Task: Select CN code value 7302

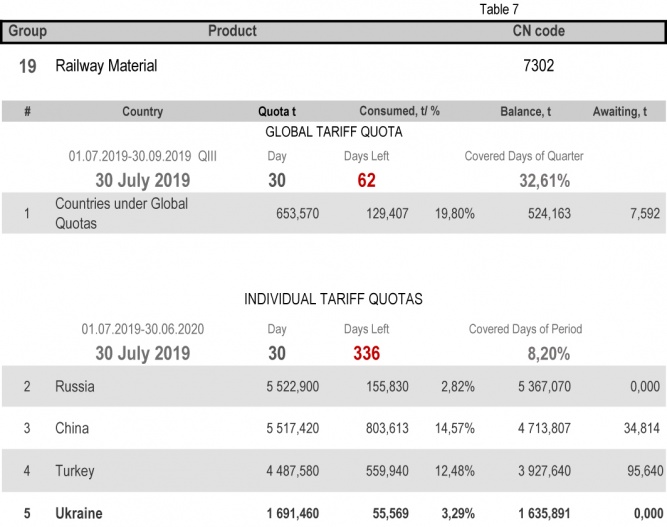Action: (x=538, y=66)
